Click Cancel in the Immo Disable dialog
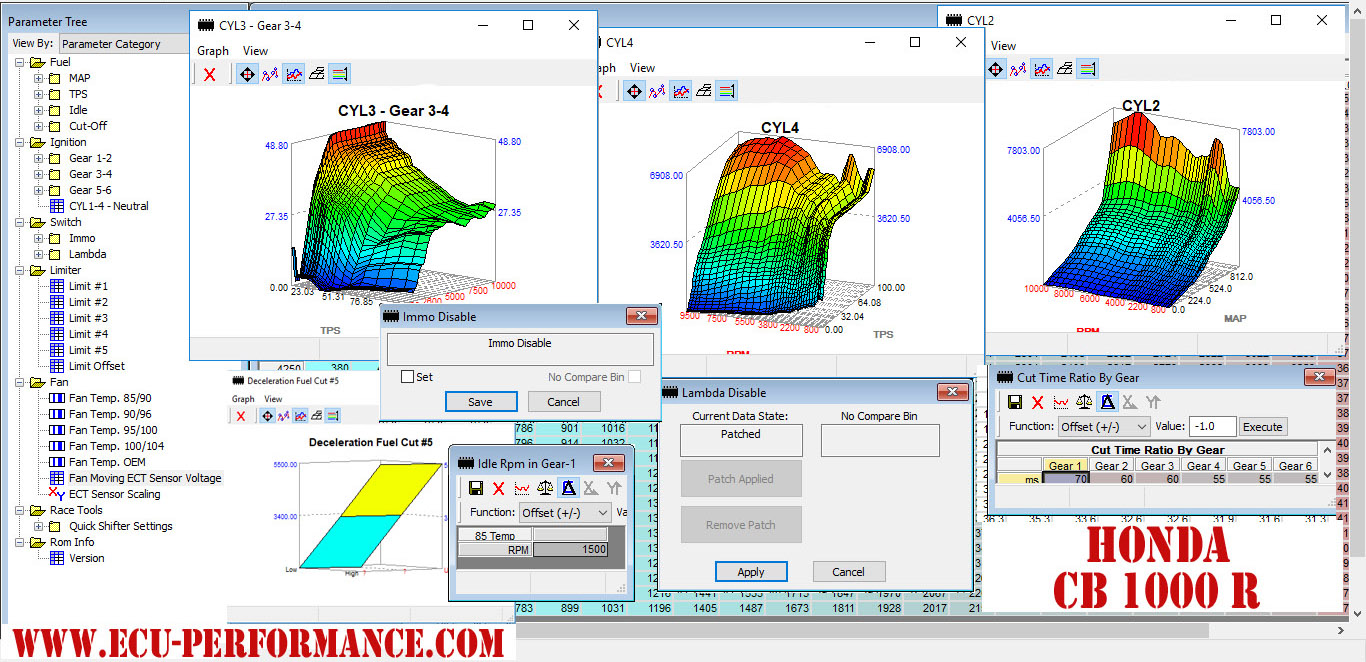The height and width of the screenshot is (662, 1366). point(564,402)
